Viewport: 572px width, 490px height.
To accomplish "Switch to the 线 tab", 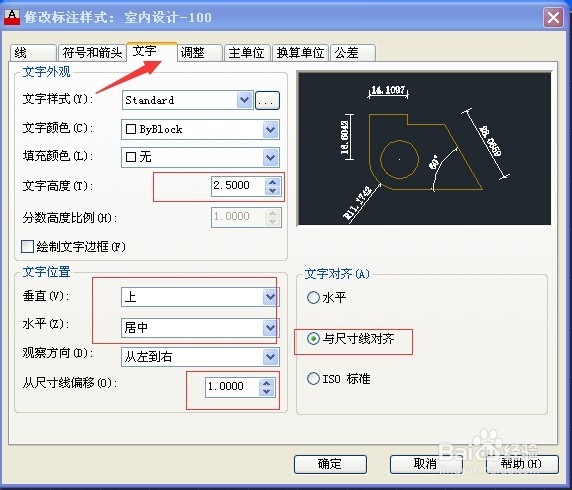I will (x=33, y=53).
